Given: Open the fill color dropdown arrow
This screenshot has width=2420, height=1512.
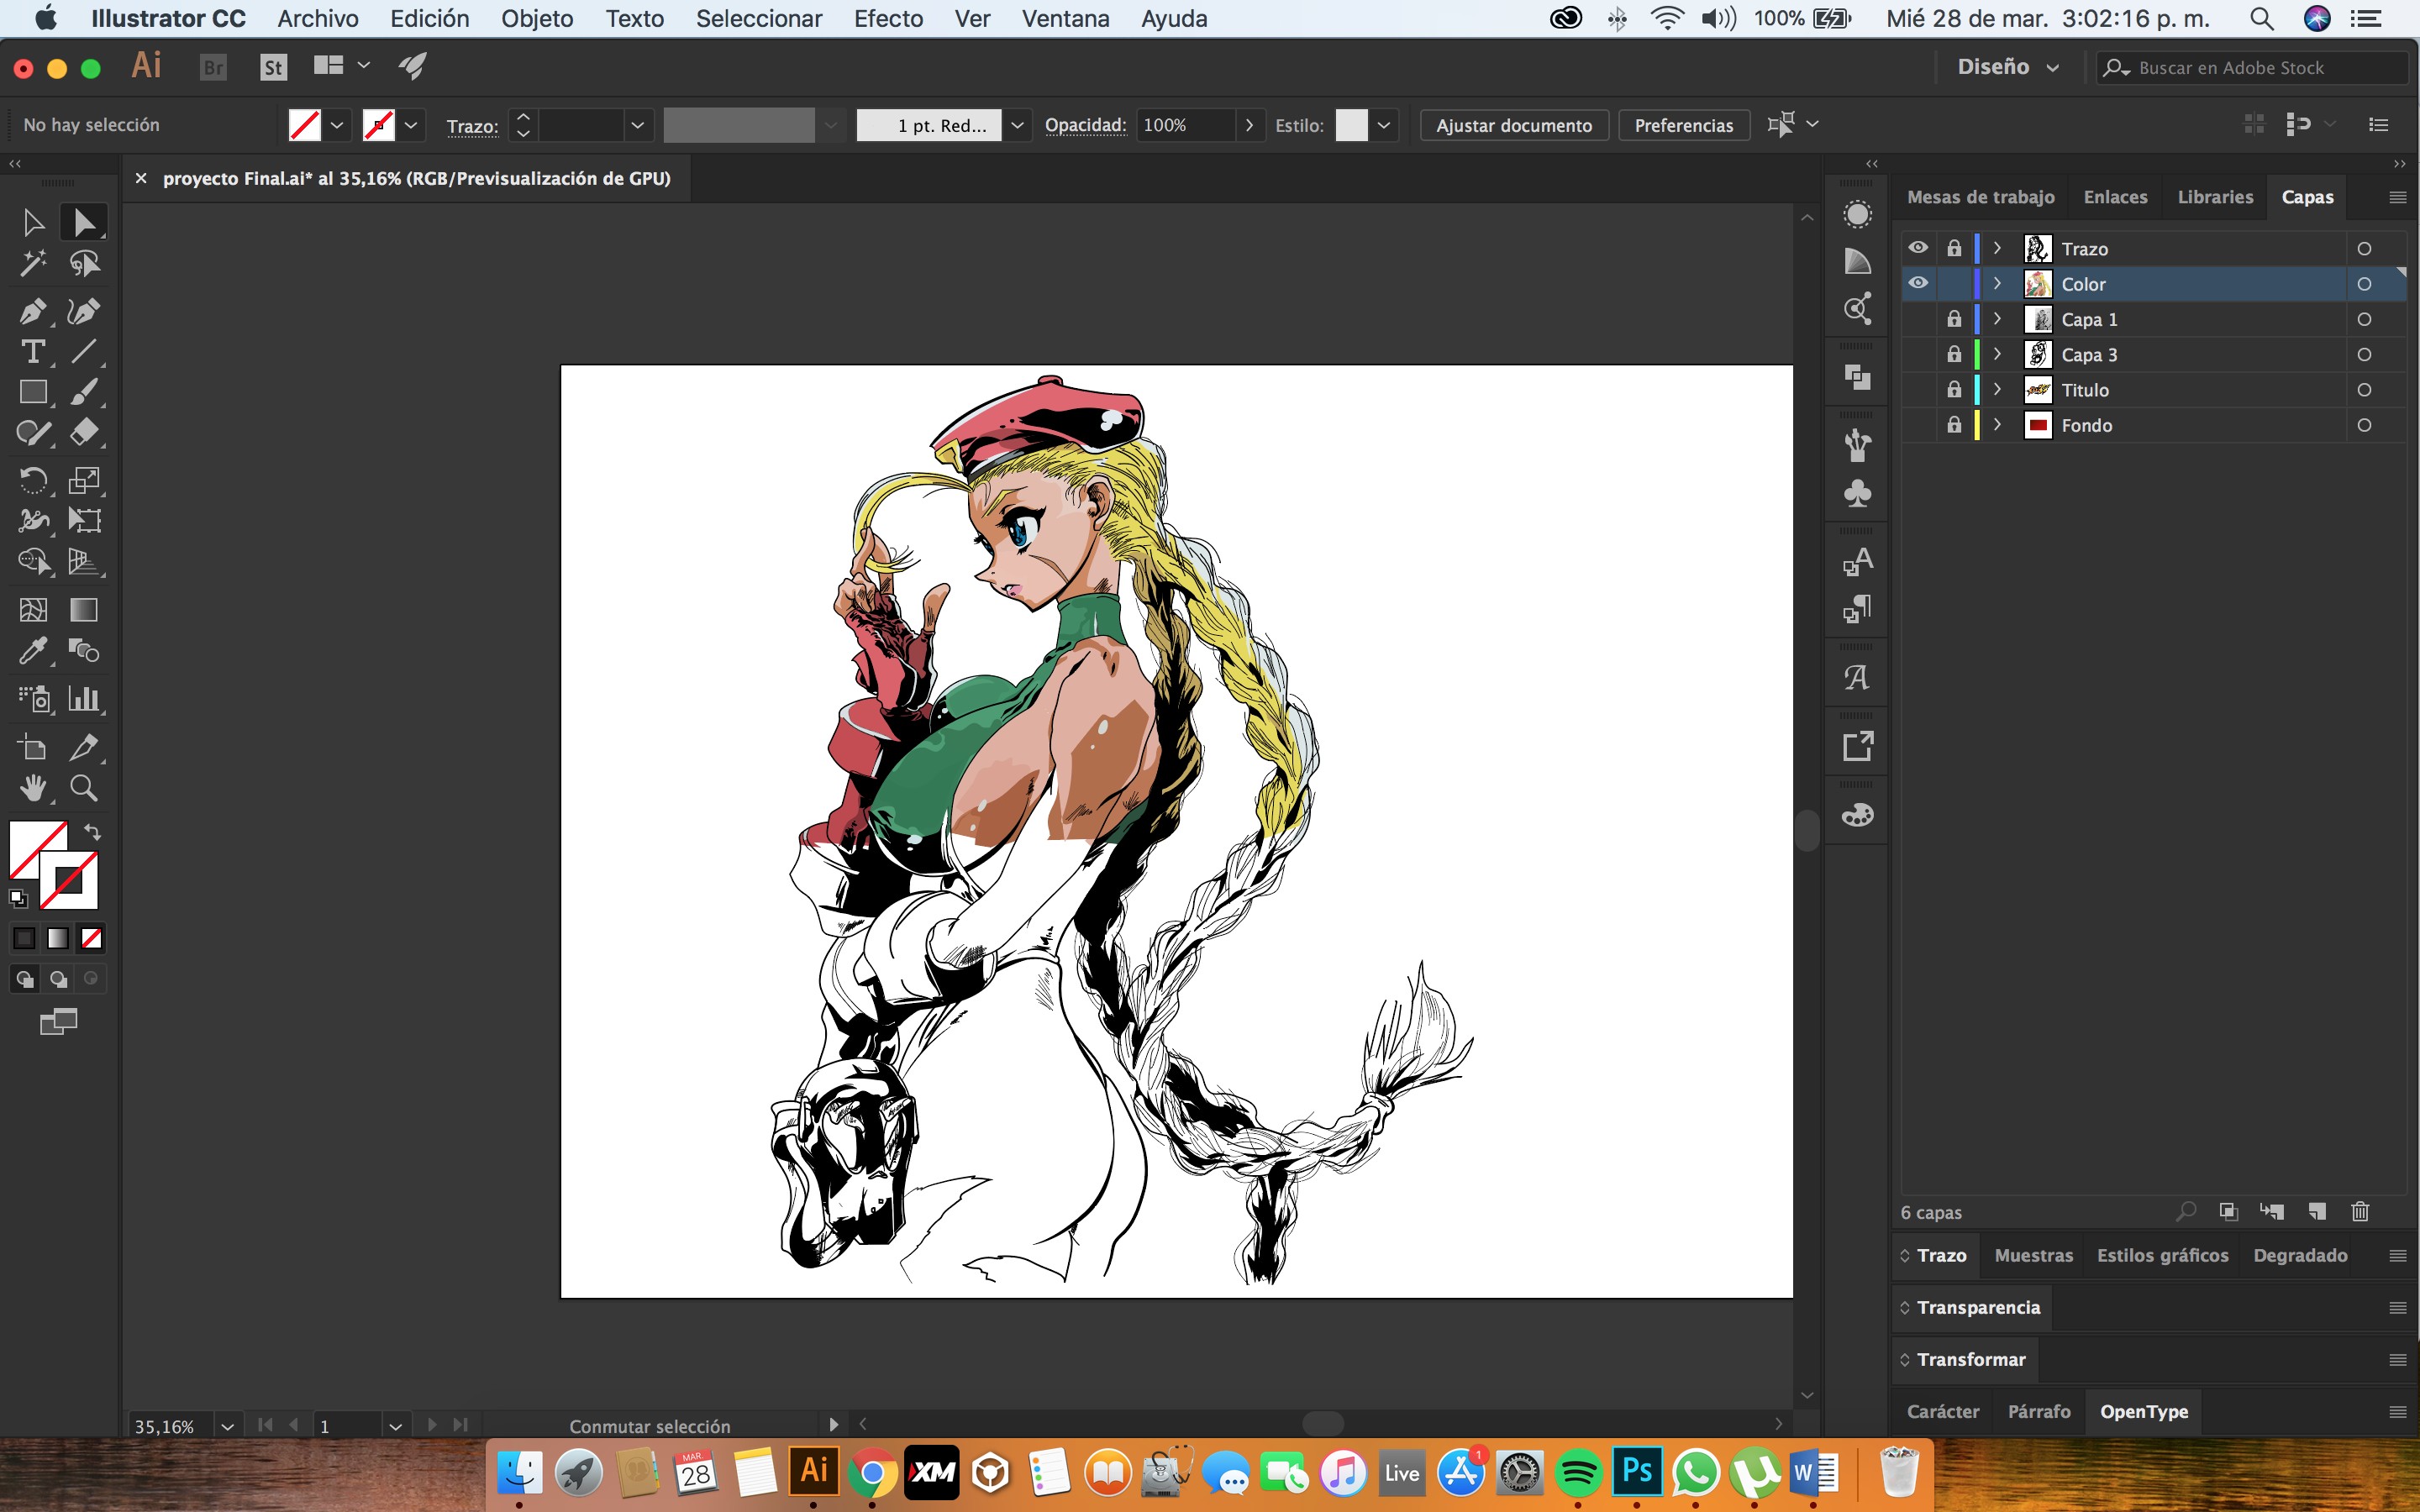Looking at the screenshot, I should 337,125.
